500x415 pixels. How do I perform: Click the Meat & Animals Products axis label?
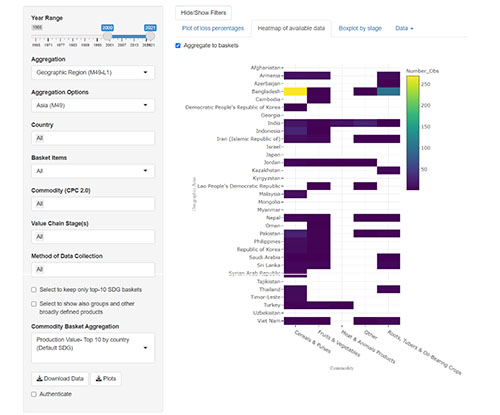[x=368, y=347]
